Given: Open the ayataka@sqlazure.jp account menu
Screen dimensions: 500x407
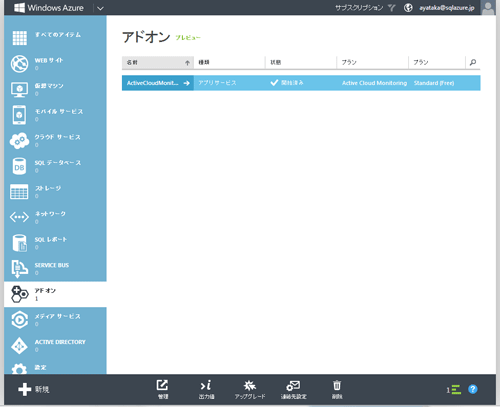Looking at the screenshot, I should coord(447,8).
